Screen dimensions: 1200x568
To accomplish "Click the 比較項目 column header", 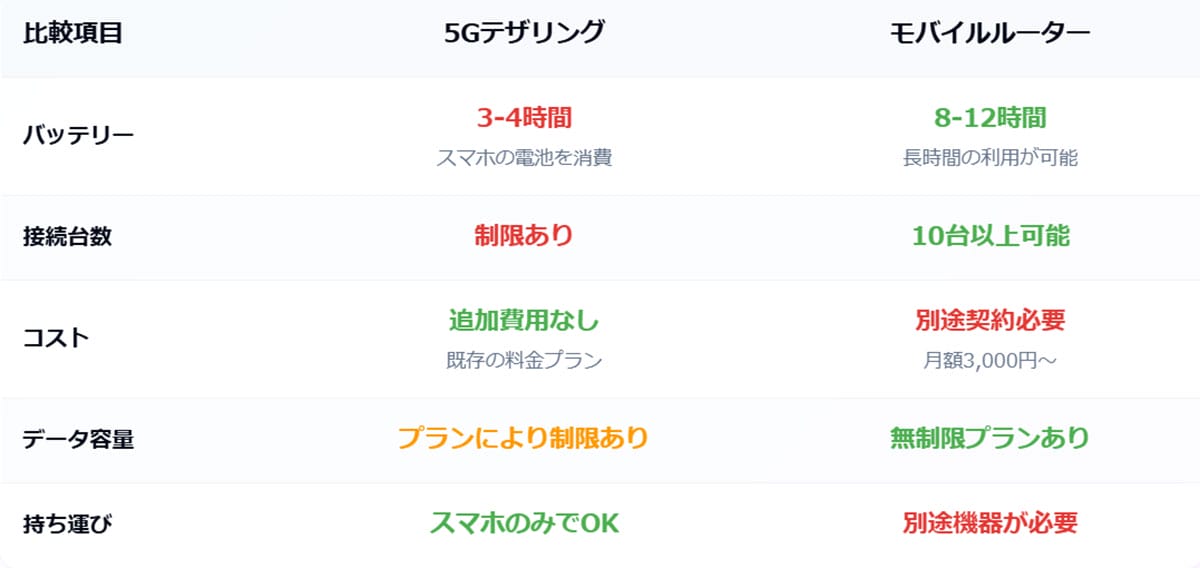I will pos(72,33).
